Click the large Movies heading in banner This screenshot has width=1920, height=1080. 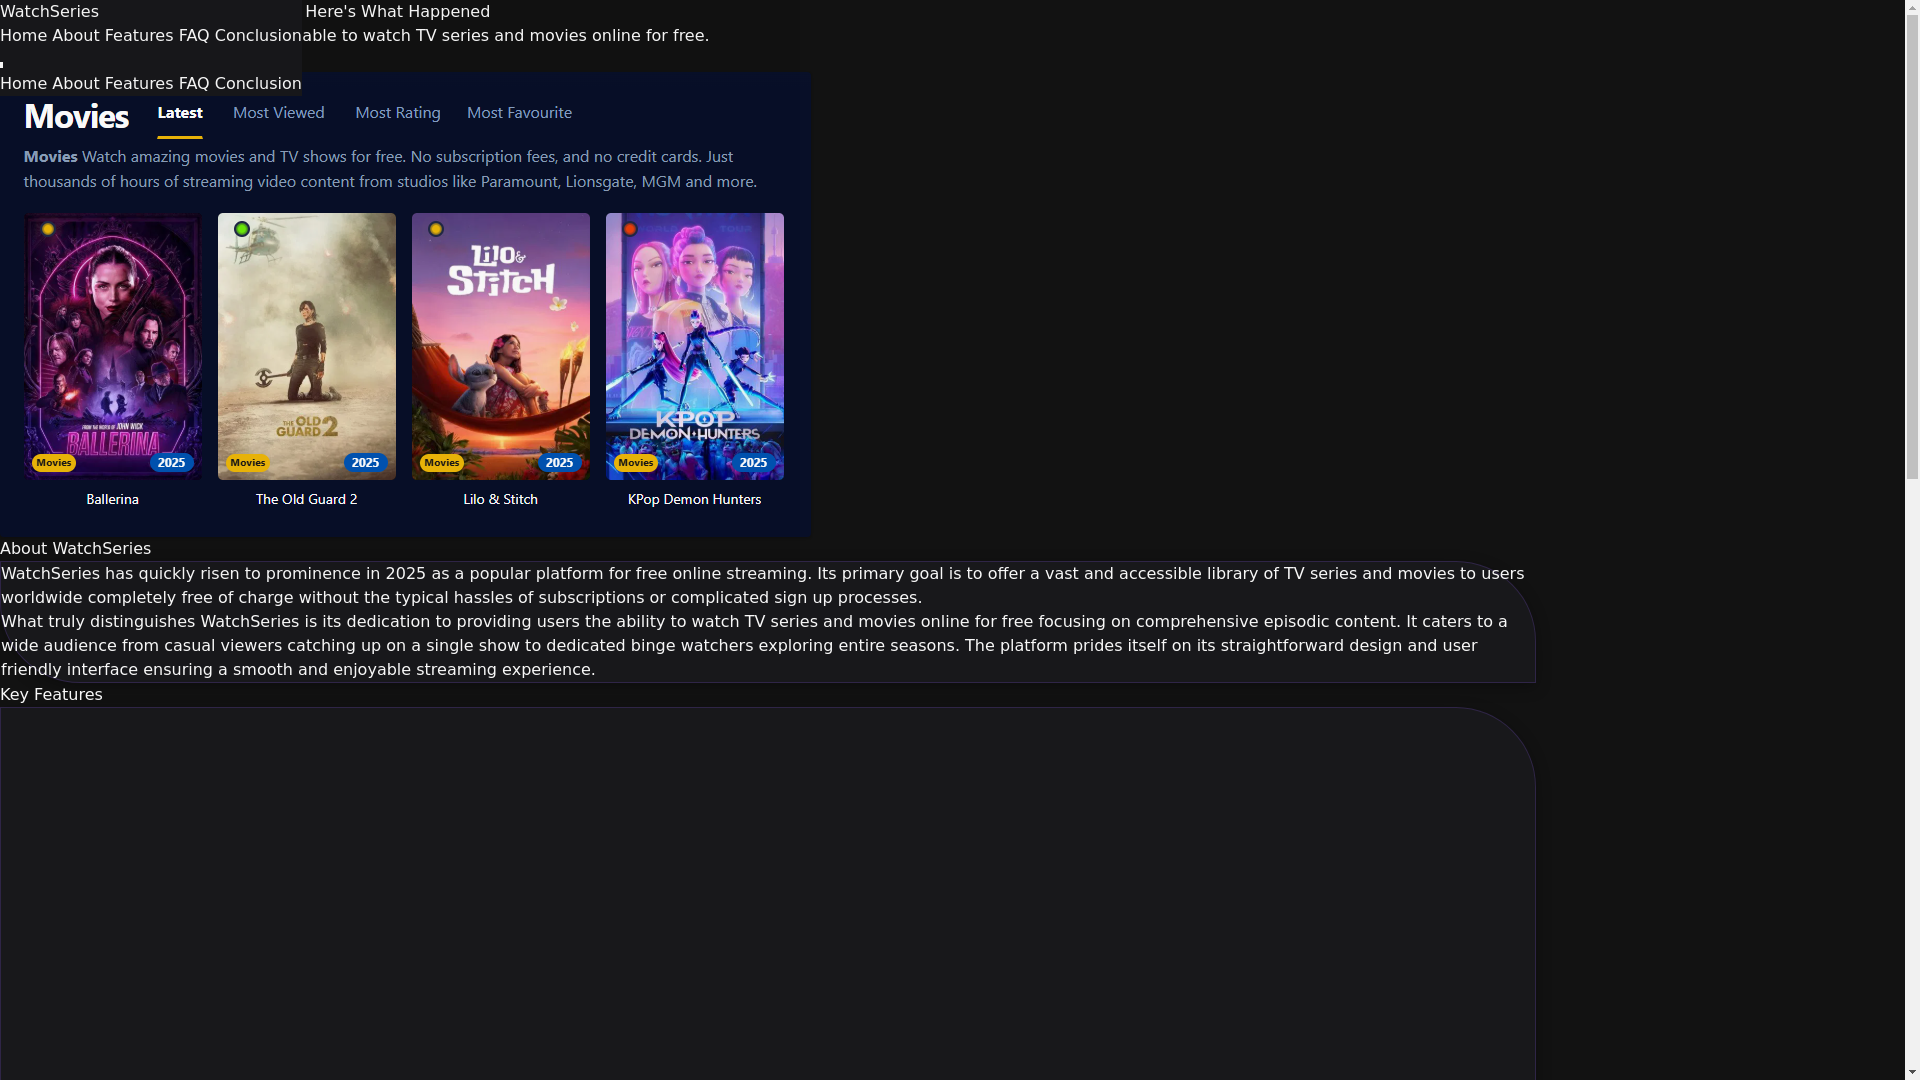pyautogui.click(x=76, y=117)
